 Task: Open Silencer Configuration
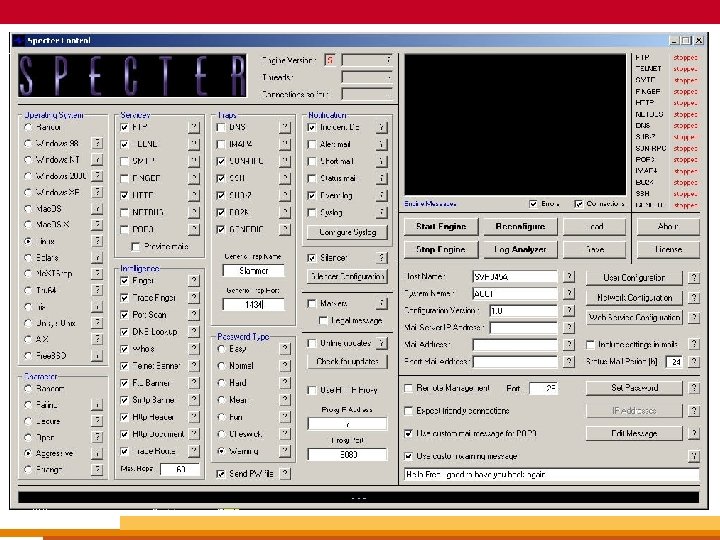pos(347,276)
